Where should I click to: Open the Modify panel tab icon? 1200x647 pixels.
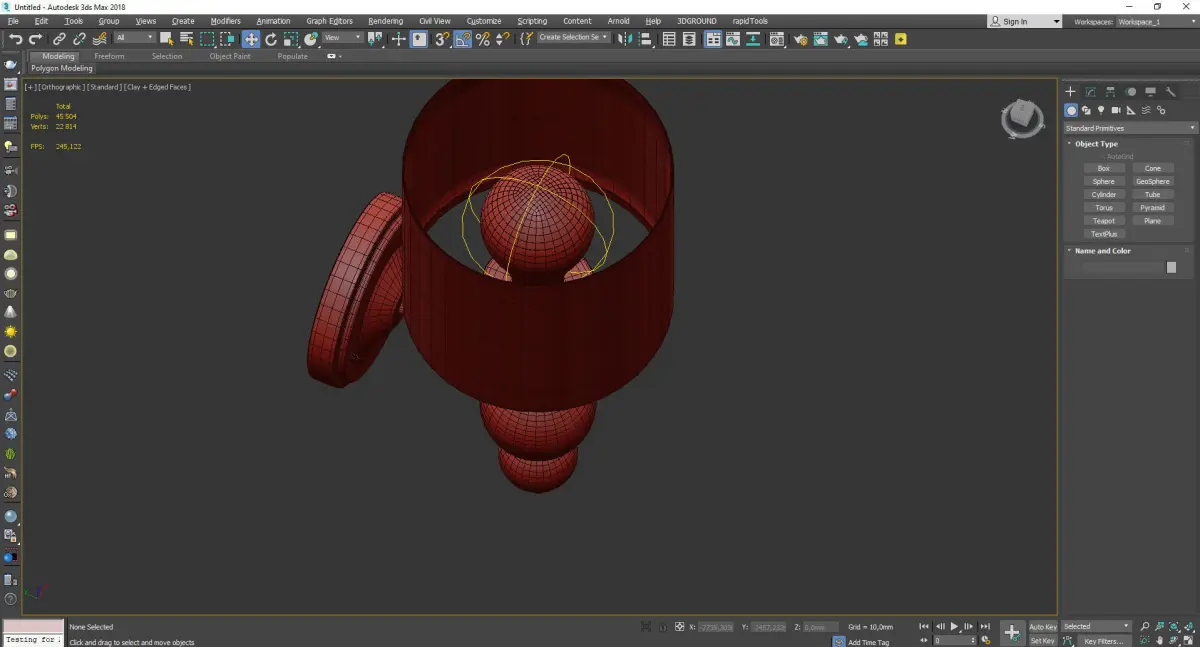coord(1090,92)
